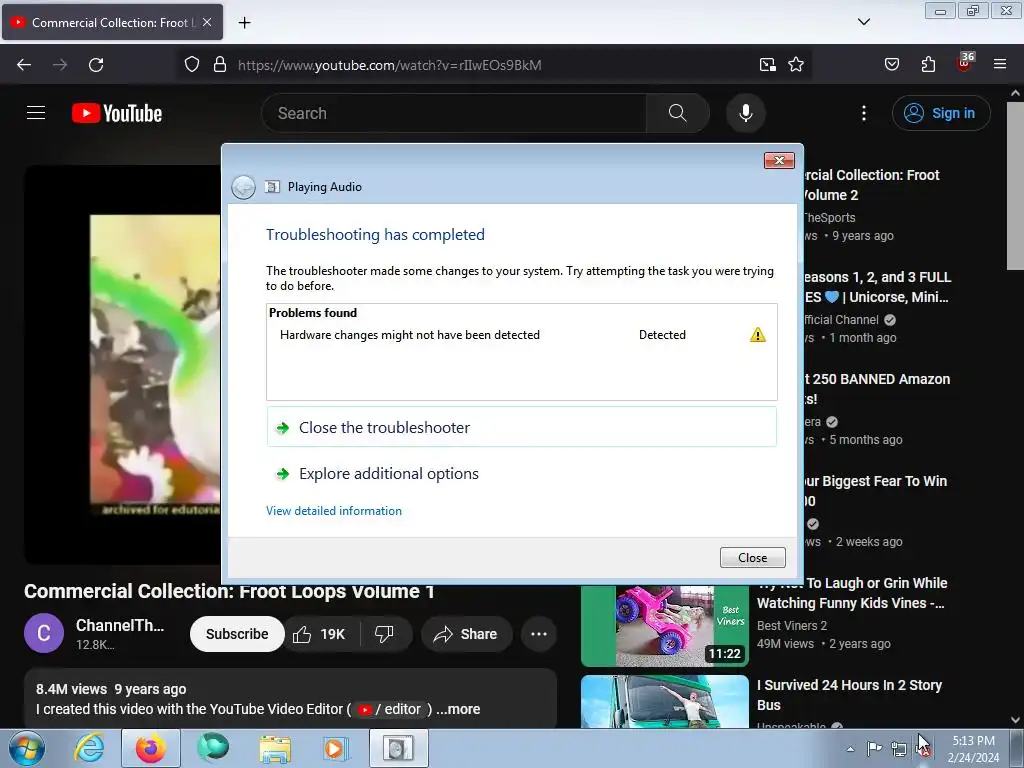
Task: Dislike the video
Action: [x=384, y=634]
